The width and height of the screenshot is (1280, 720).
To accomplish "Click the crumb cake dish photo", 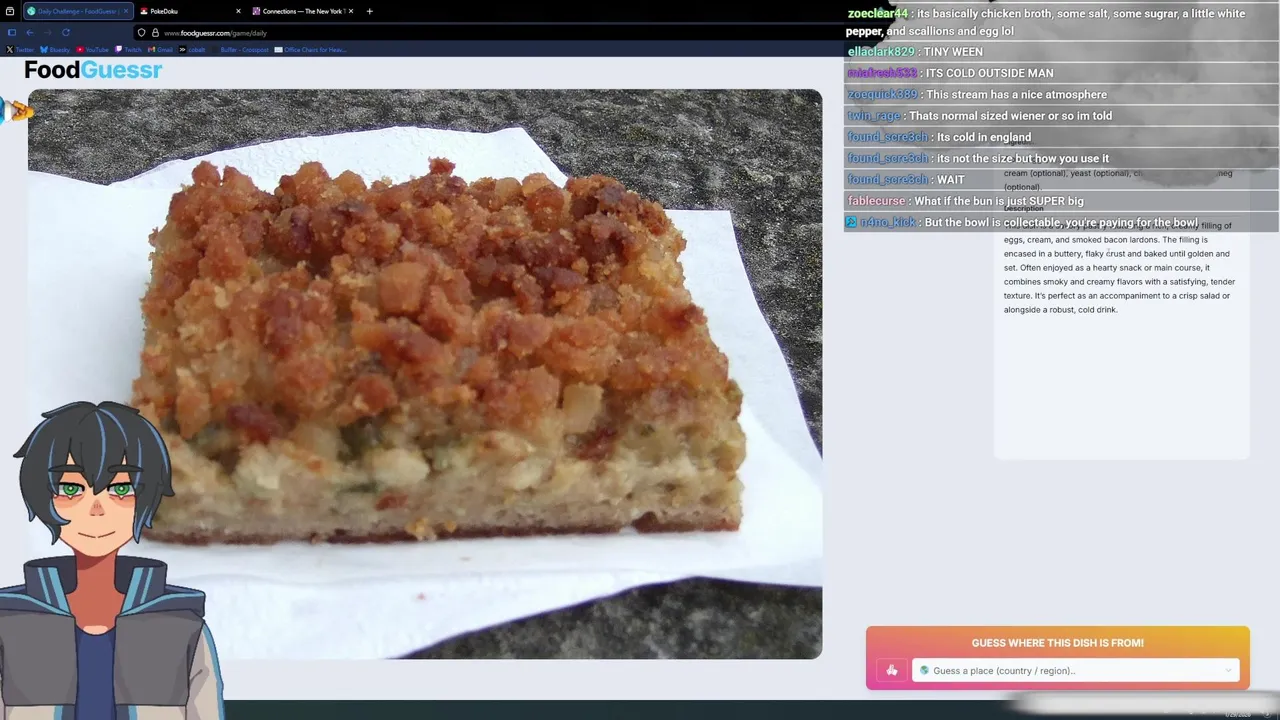I will click(425, 373).
